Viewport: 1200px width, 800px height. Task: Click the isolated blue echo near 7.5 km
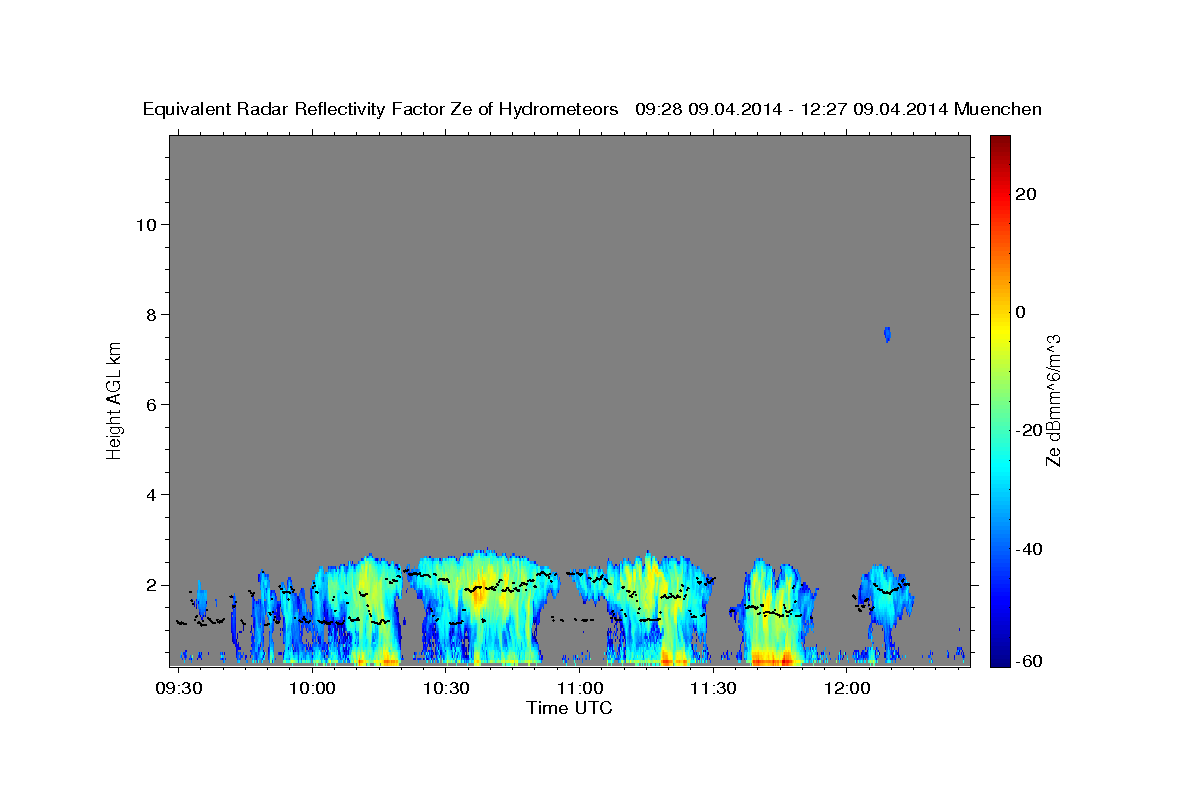[x=887, y=334]
